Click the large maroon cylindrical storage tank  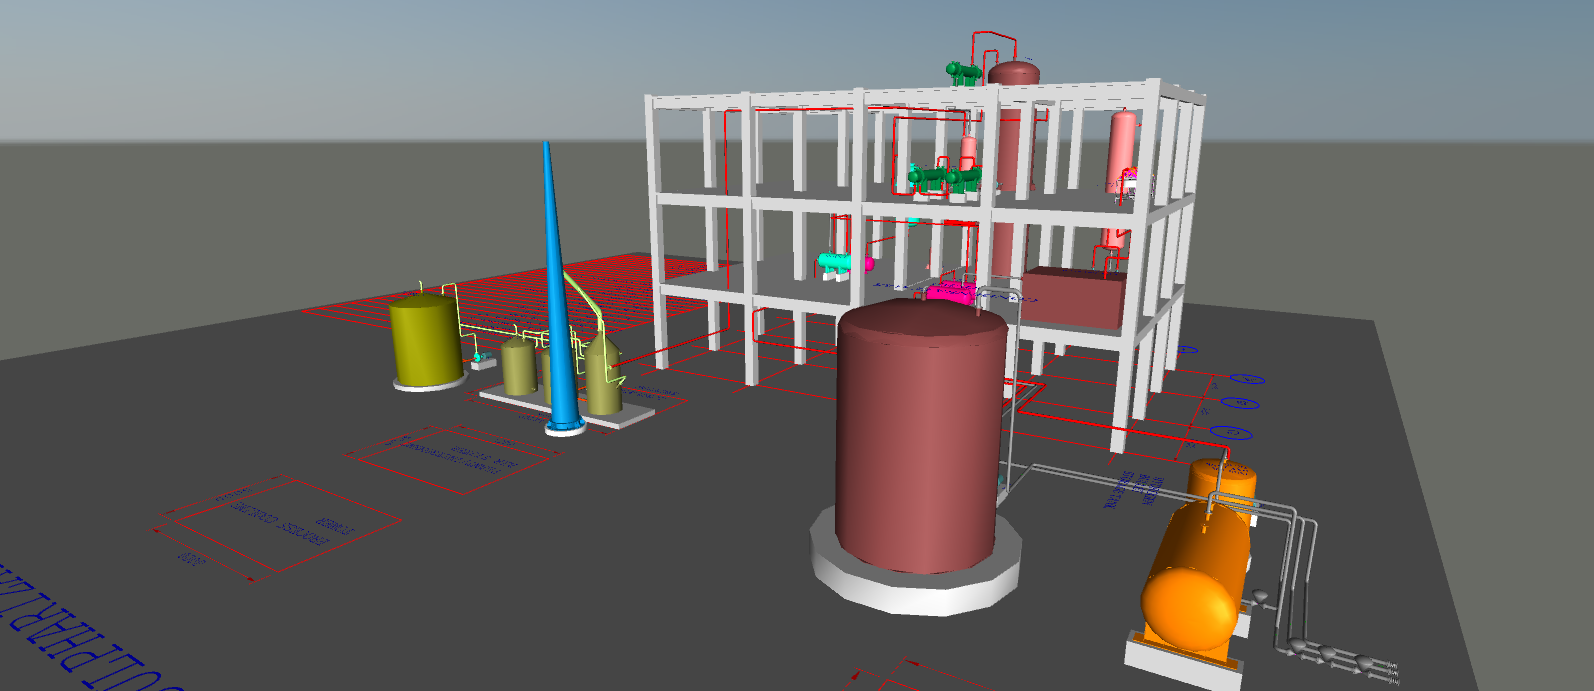[x=918, y=440]
